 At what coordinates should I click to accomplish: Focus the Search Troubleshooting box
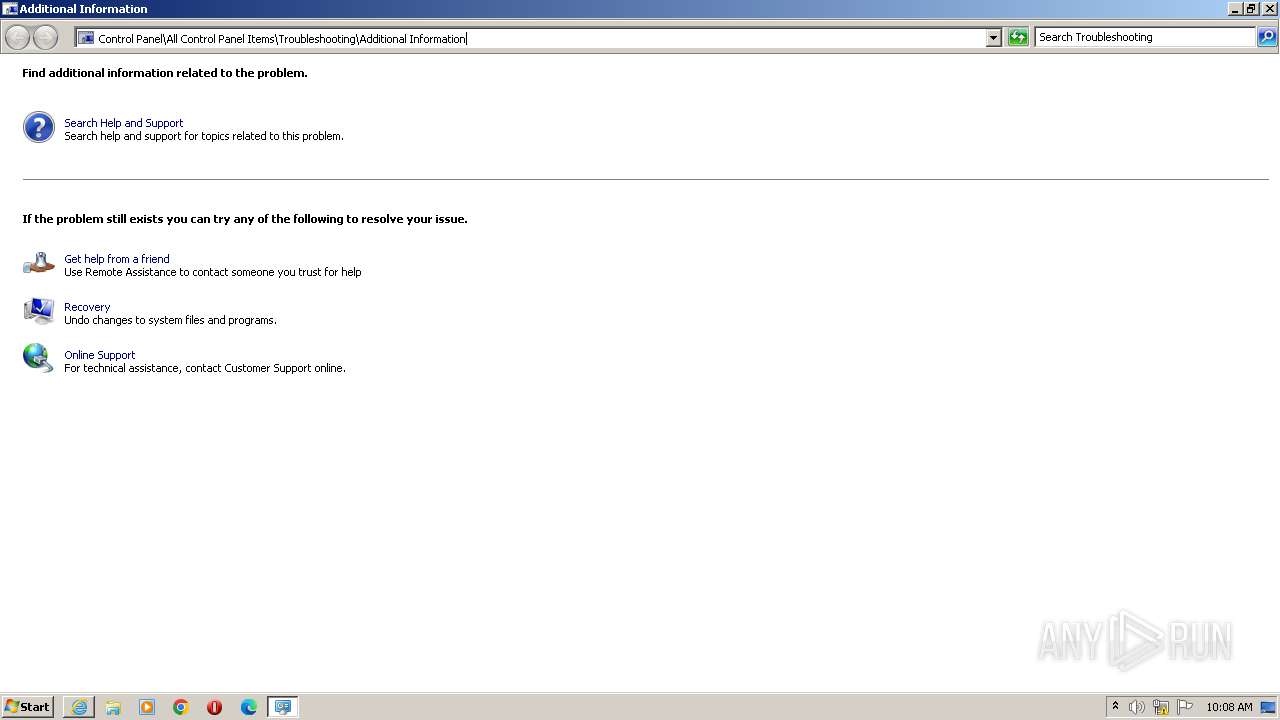click(x=1144, y=37)
